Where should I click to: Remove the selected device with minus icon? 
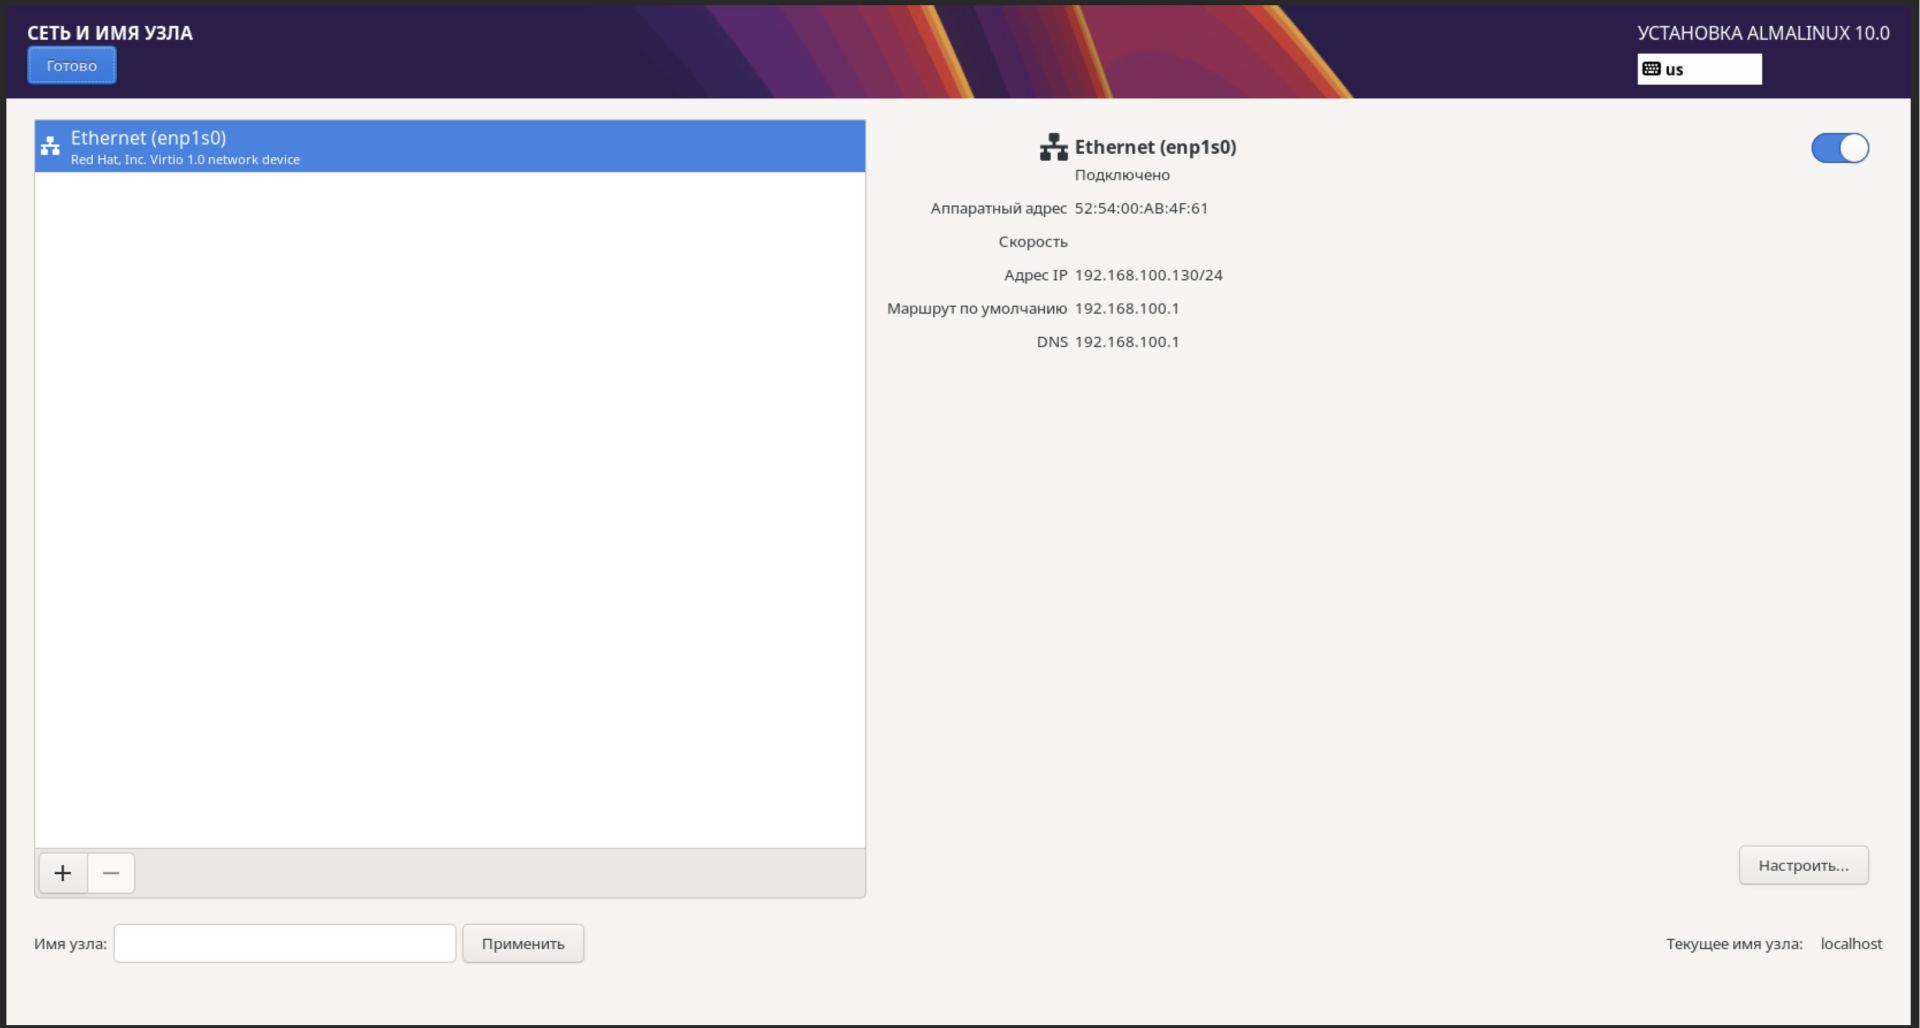[x=111, y=873]
